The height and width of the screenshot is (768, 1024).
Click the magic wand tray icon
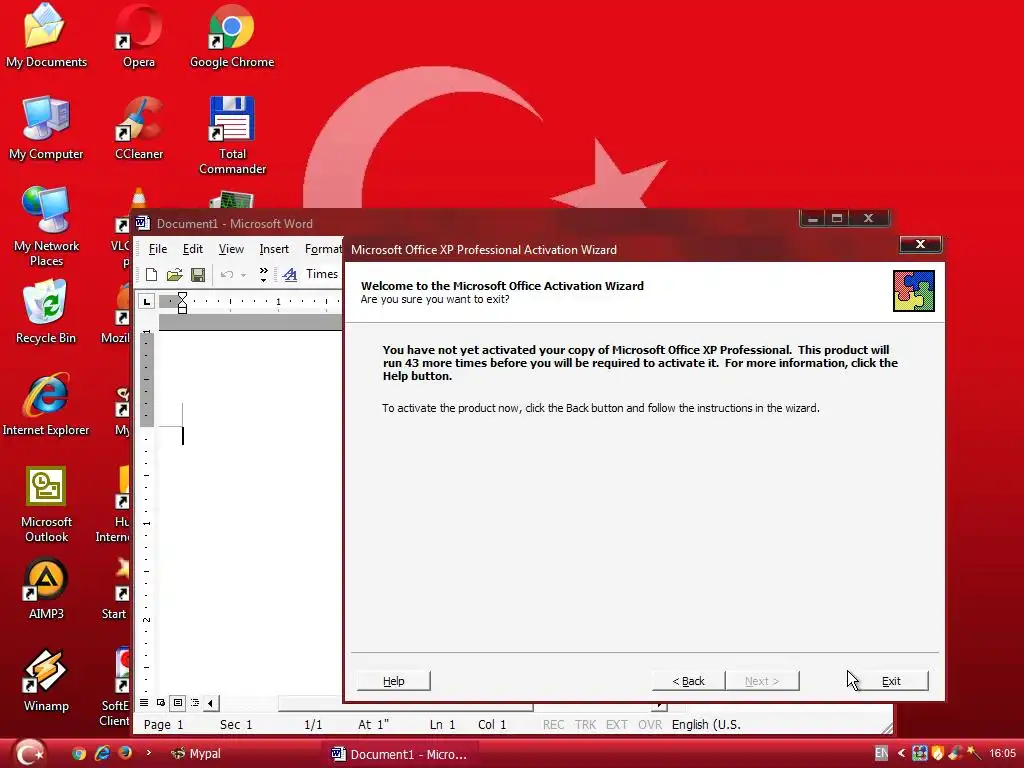[x=974, y=754]
